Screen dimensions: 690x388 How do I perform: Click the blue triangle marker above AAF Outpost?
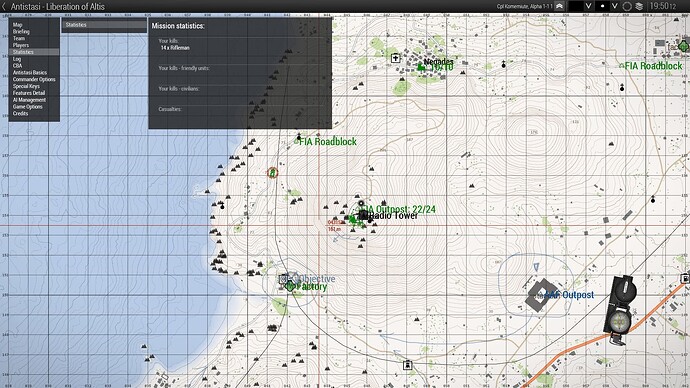click(x=536, y=267)
